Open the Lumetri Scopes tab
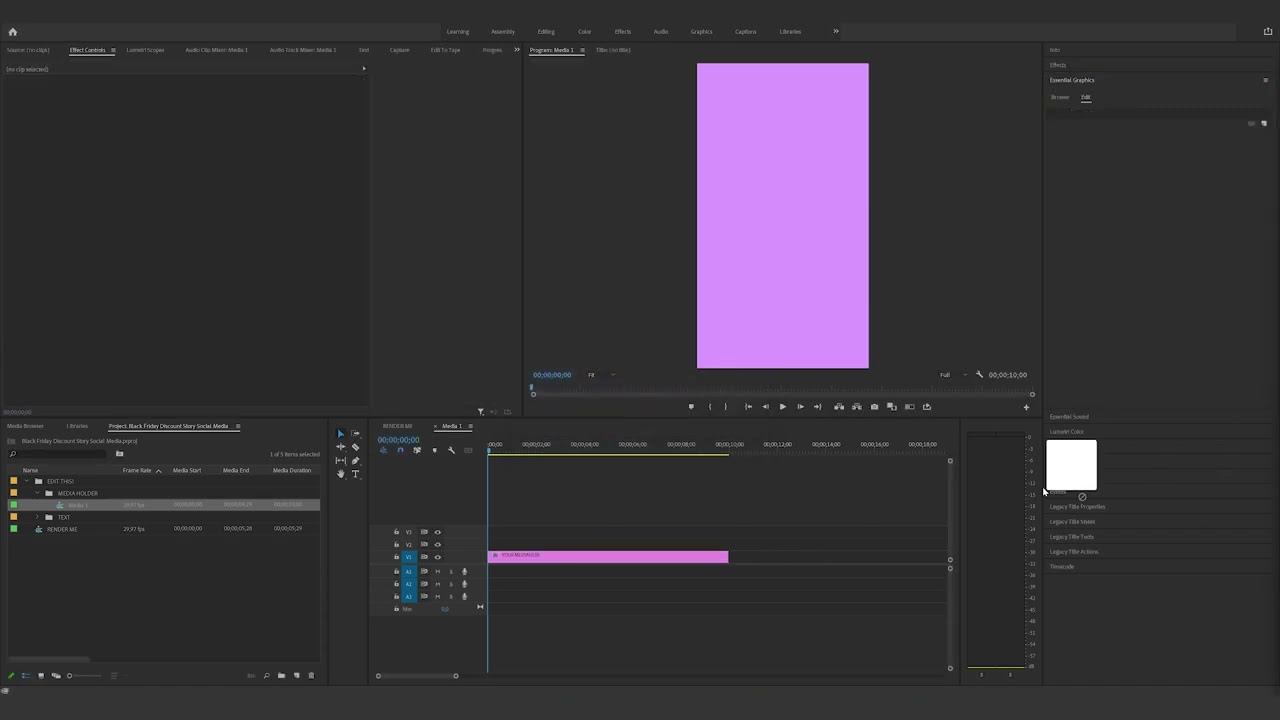This screenshot has height=720, width=1280. 145,50
